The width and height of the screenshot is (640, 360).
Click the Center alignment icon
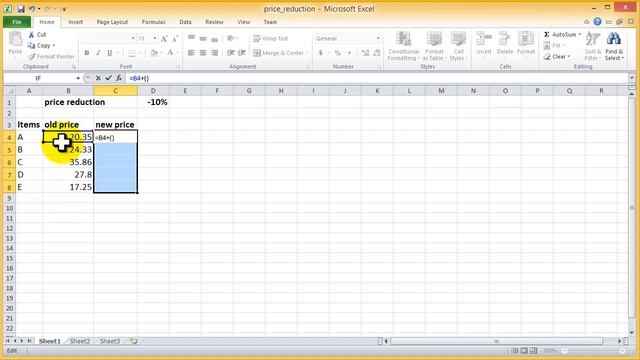[x=203, y=53]
